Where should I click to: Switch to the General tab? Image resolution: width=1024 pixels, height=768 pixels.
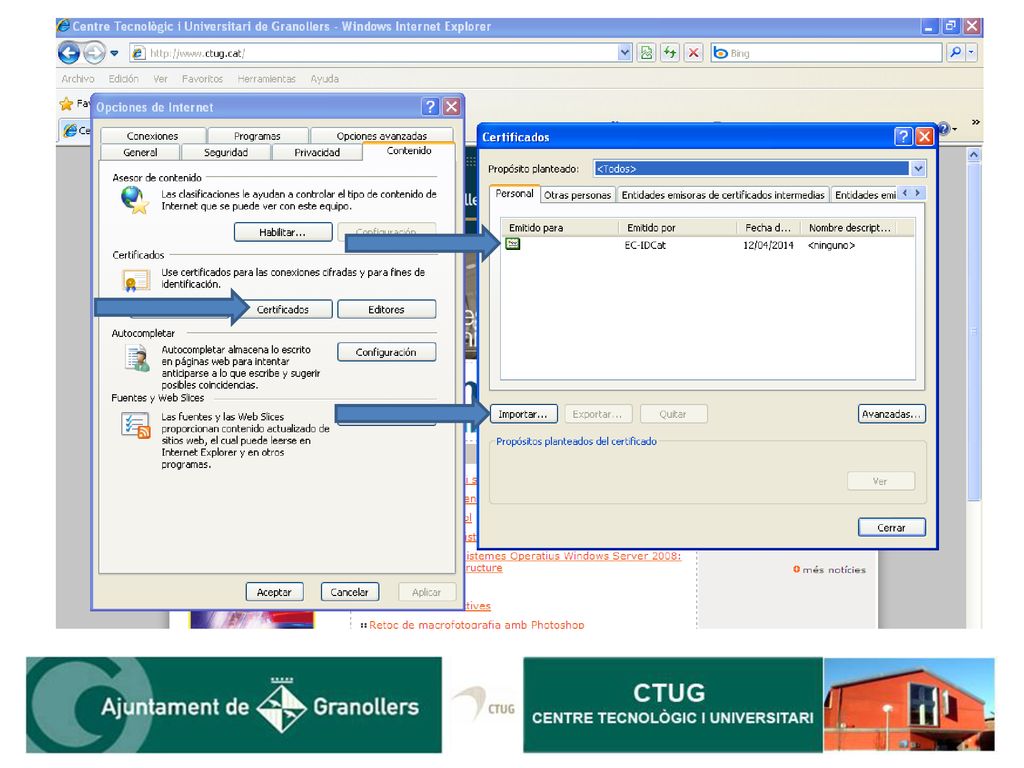click(140, 152)
